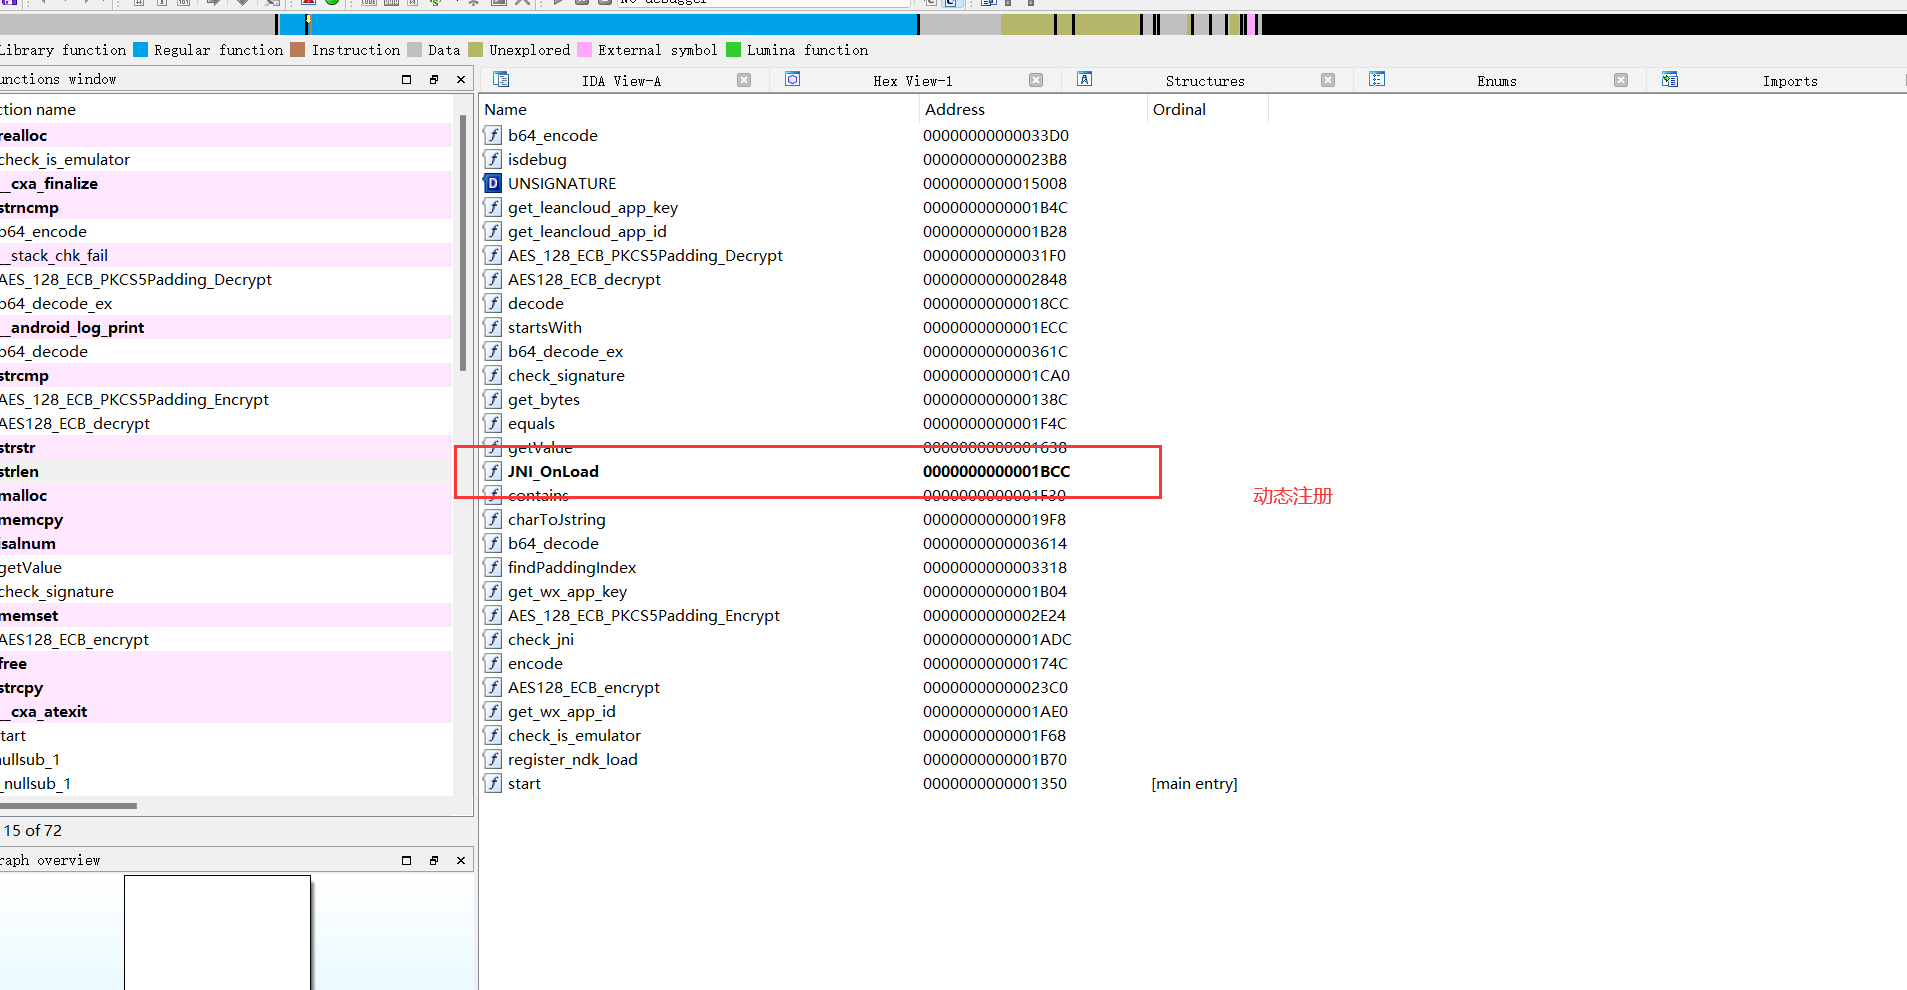Click the Unexplored olive legend swatch
Screen dimensions: 1907x990
(x=476, y=50)
